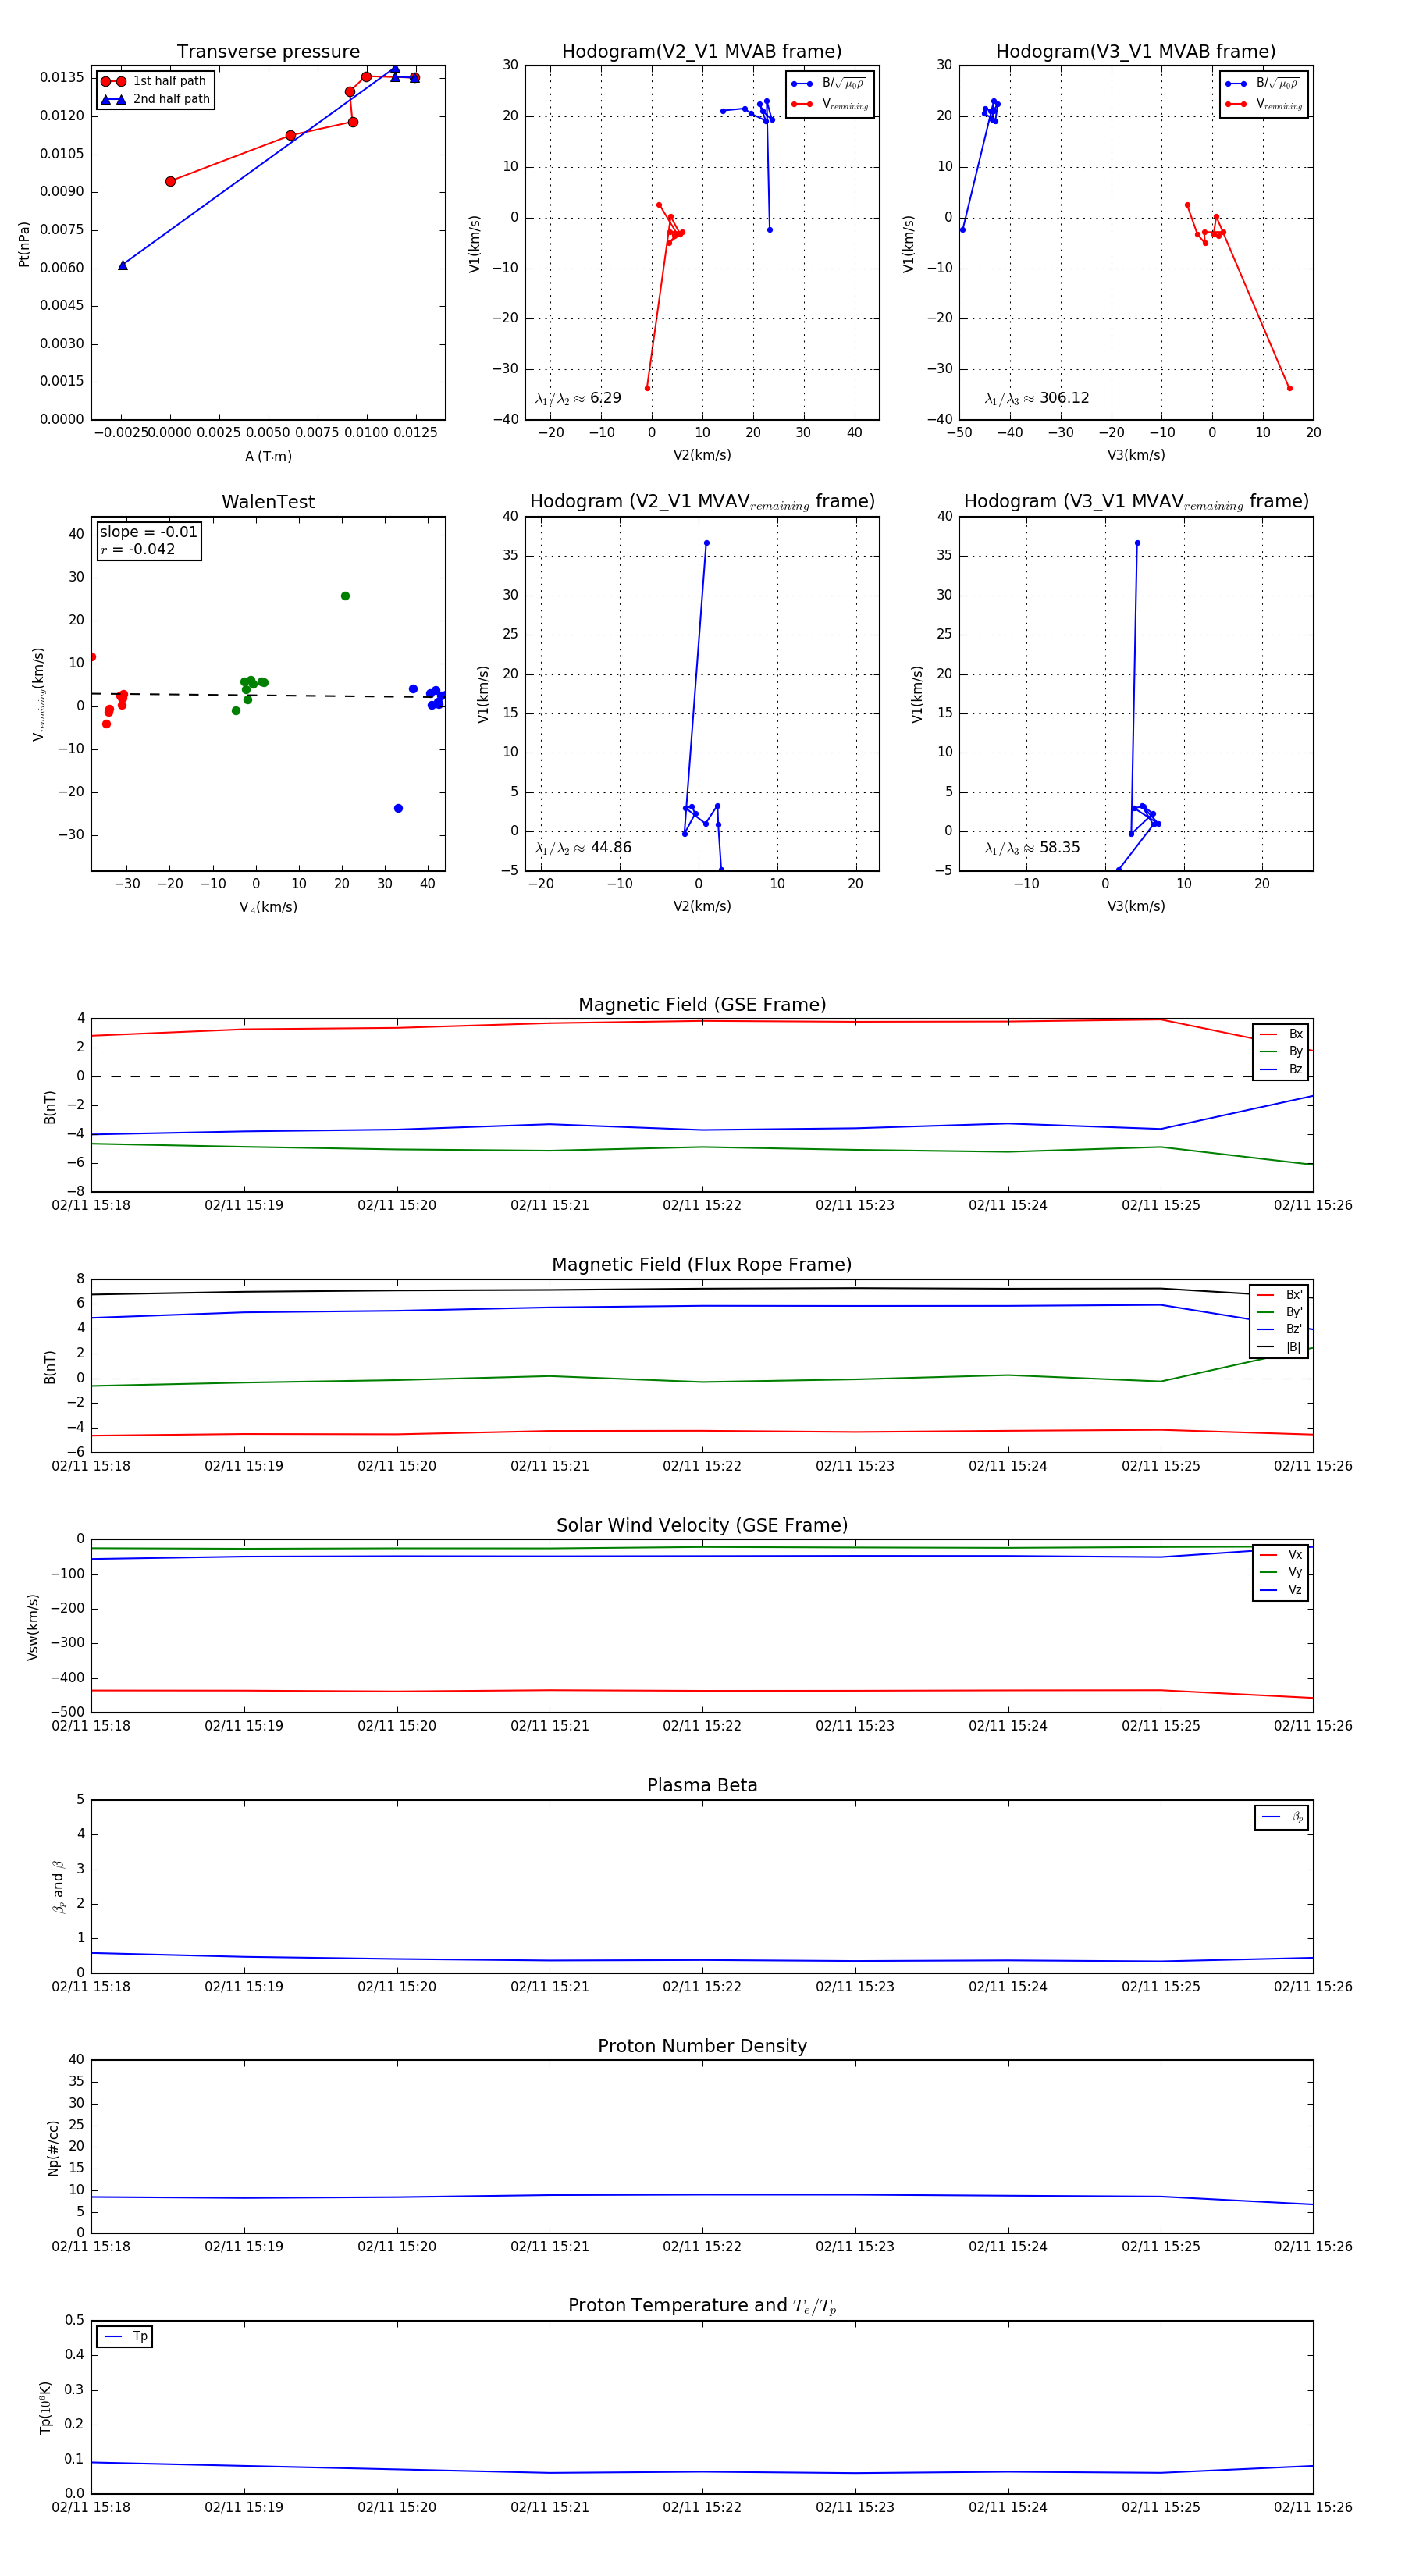
Task: Select the βp legend entry in Plasma Beta
Action: click(x=1282, y=1817)
